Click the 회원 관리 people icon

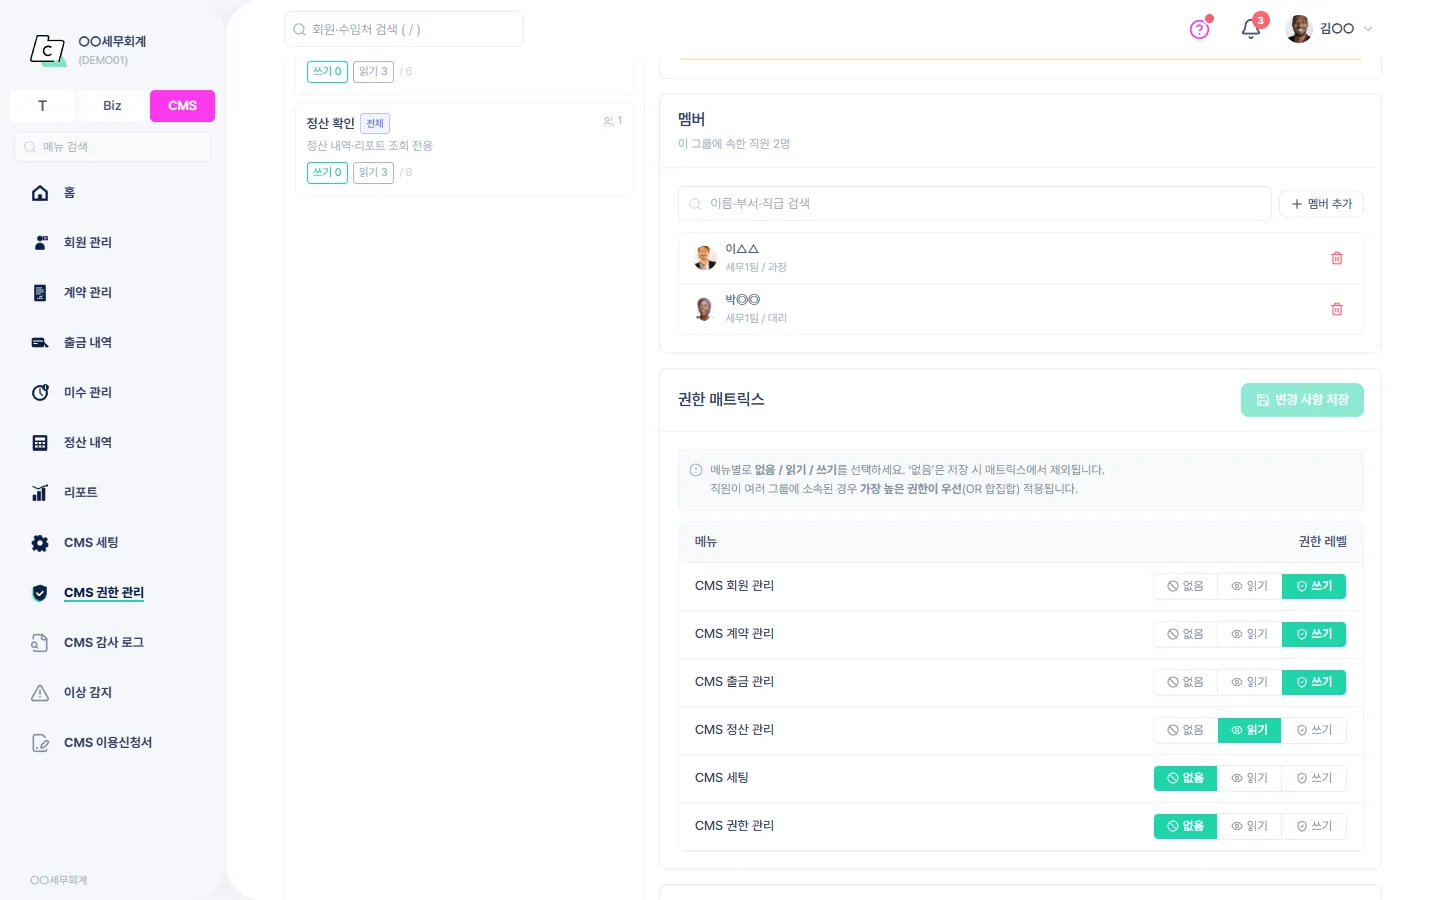tap(40, 243)
